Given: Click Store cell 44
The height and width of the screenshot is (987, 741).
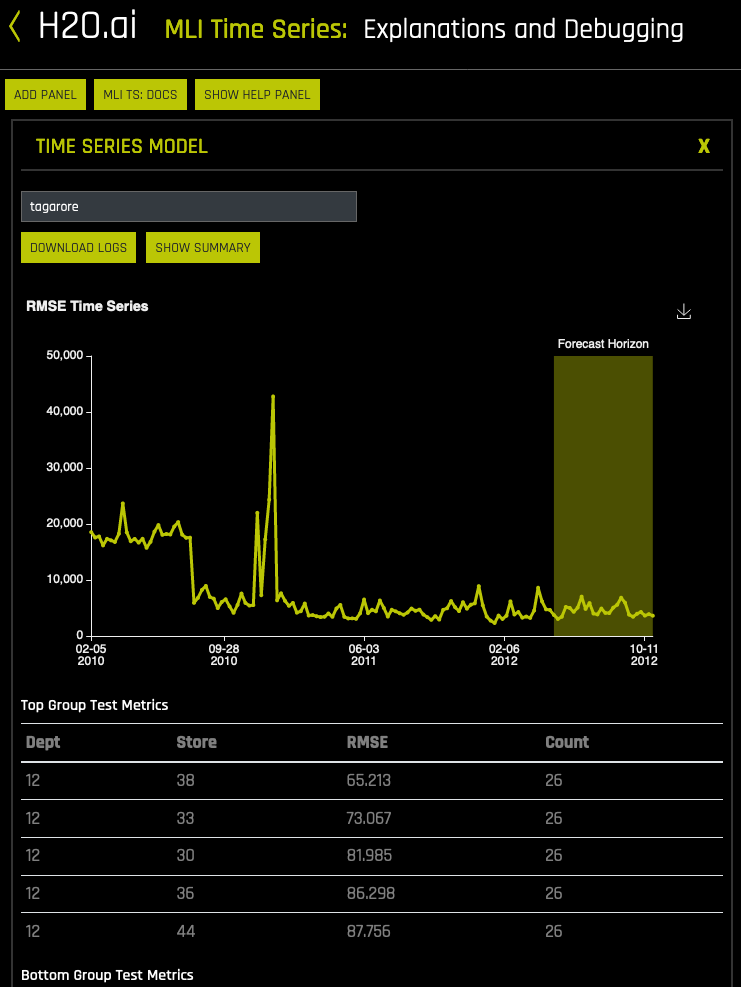Looking at the screenshot, I should point(186,931).
